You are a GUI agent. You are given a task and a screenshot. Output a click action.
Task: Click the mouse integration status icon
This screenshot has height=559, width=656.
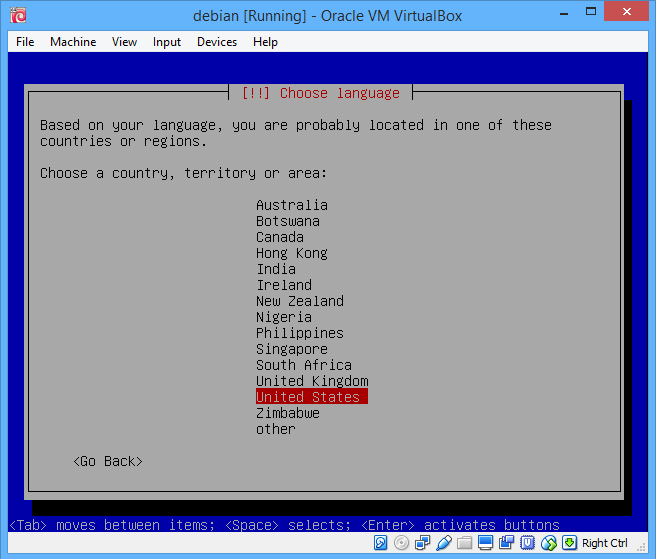click(548, 543)
